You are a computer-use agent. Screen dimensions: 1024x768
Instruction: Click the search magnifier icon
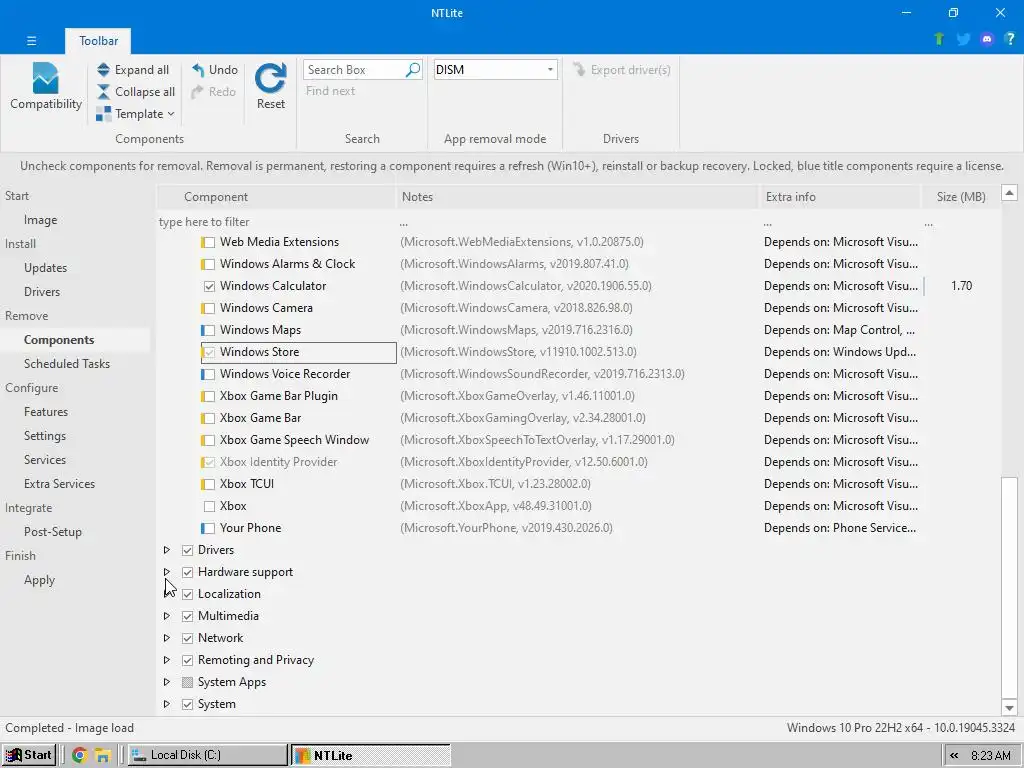(413, 69)
